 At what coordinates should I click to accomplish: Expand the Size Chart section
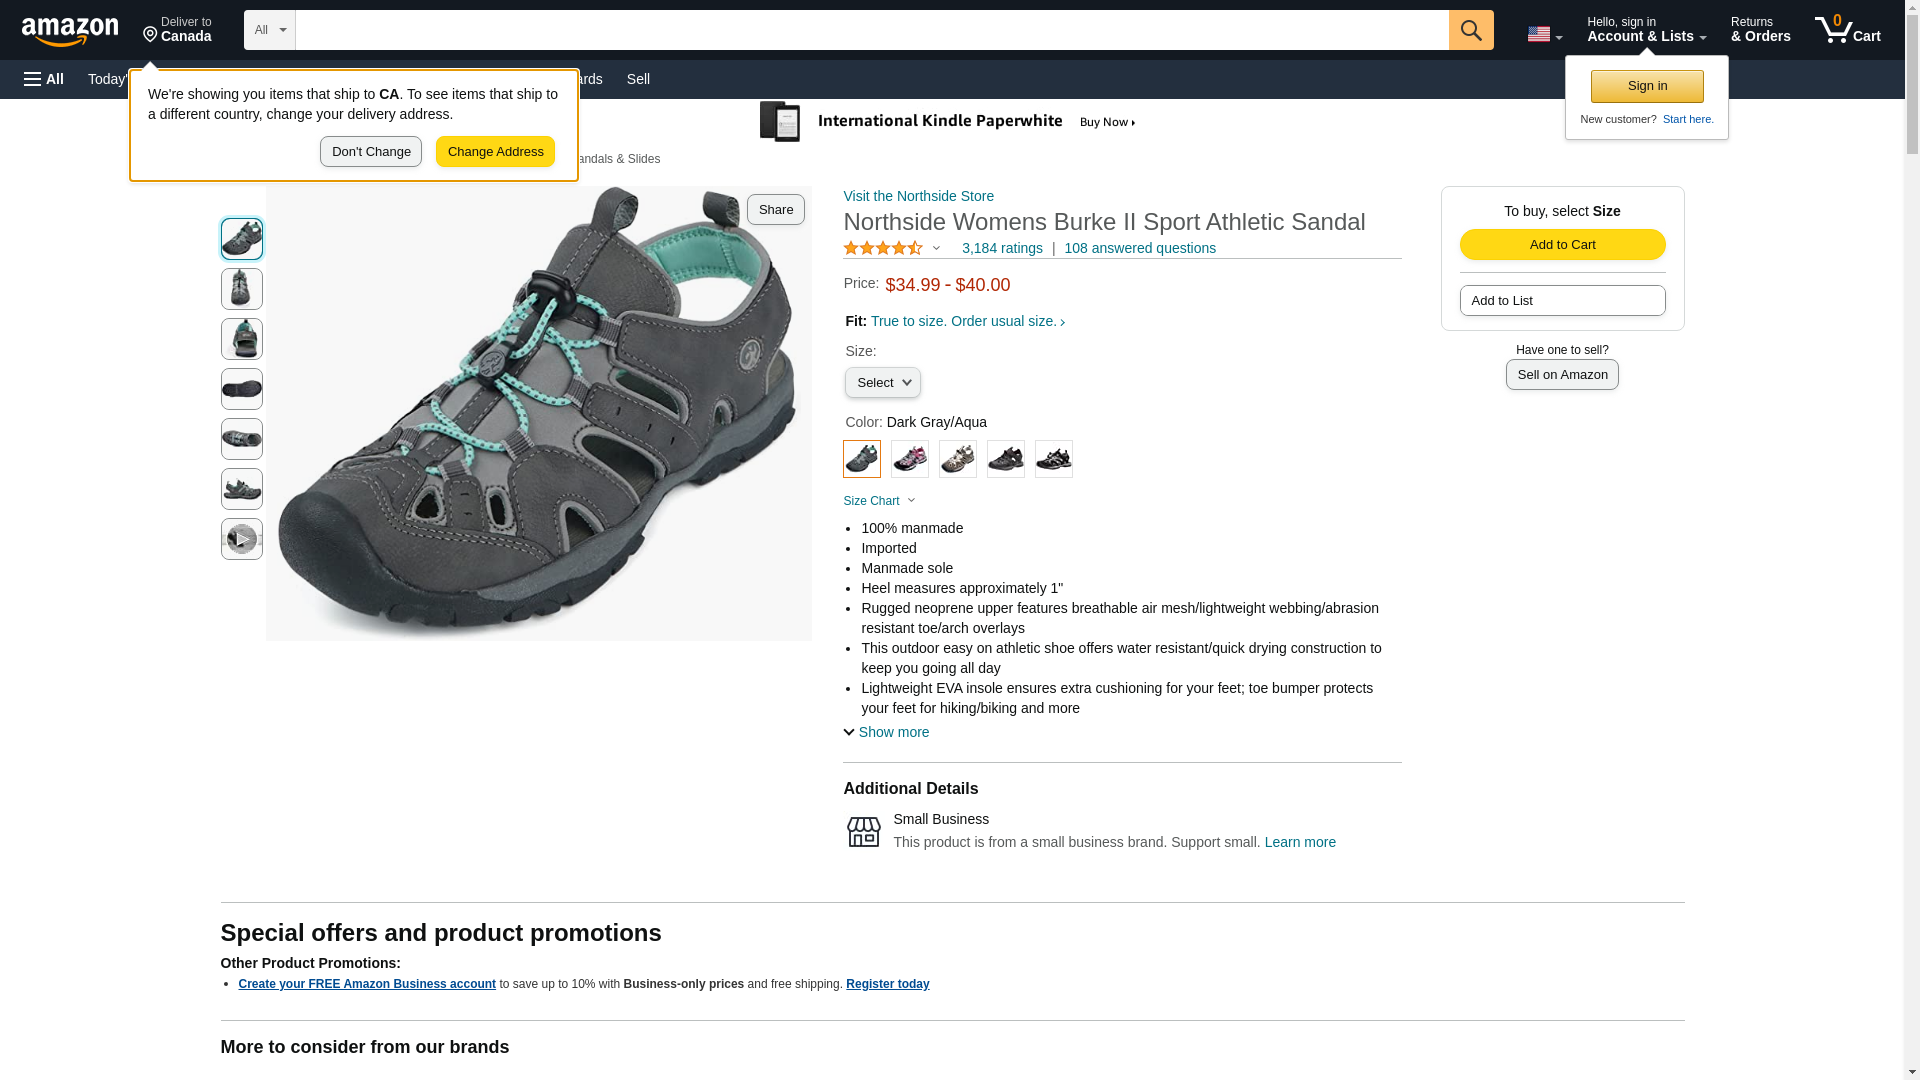[879, 501]
